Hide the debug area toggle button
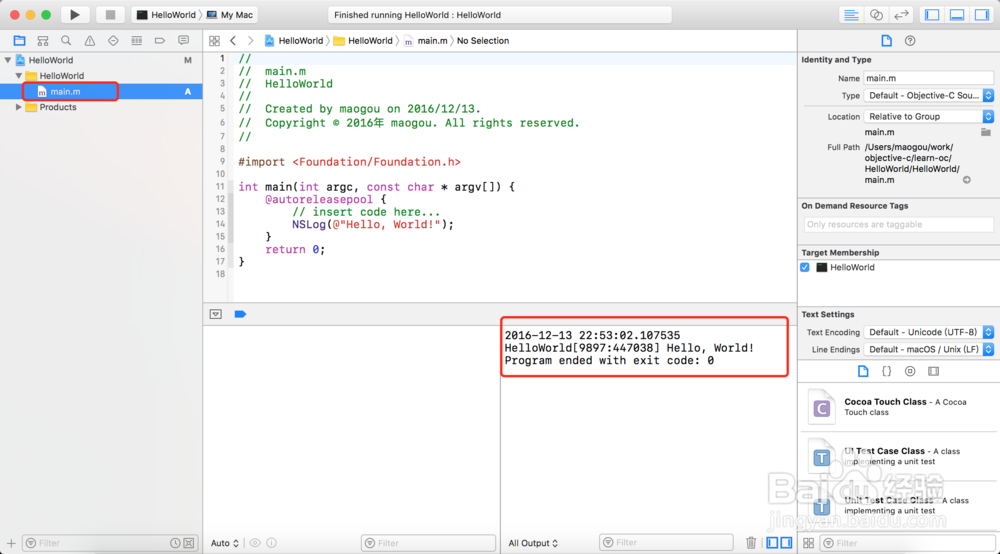This screenshot has width=1000, height=554. (x=216, y=314)
